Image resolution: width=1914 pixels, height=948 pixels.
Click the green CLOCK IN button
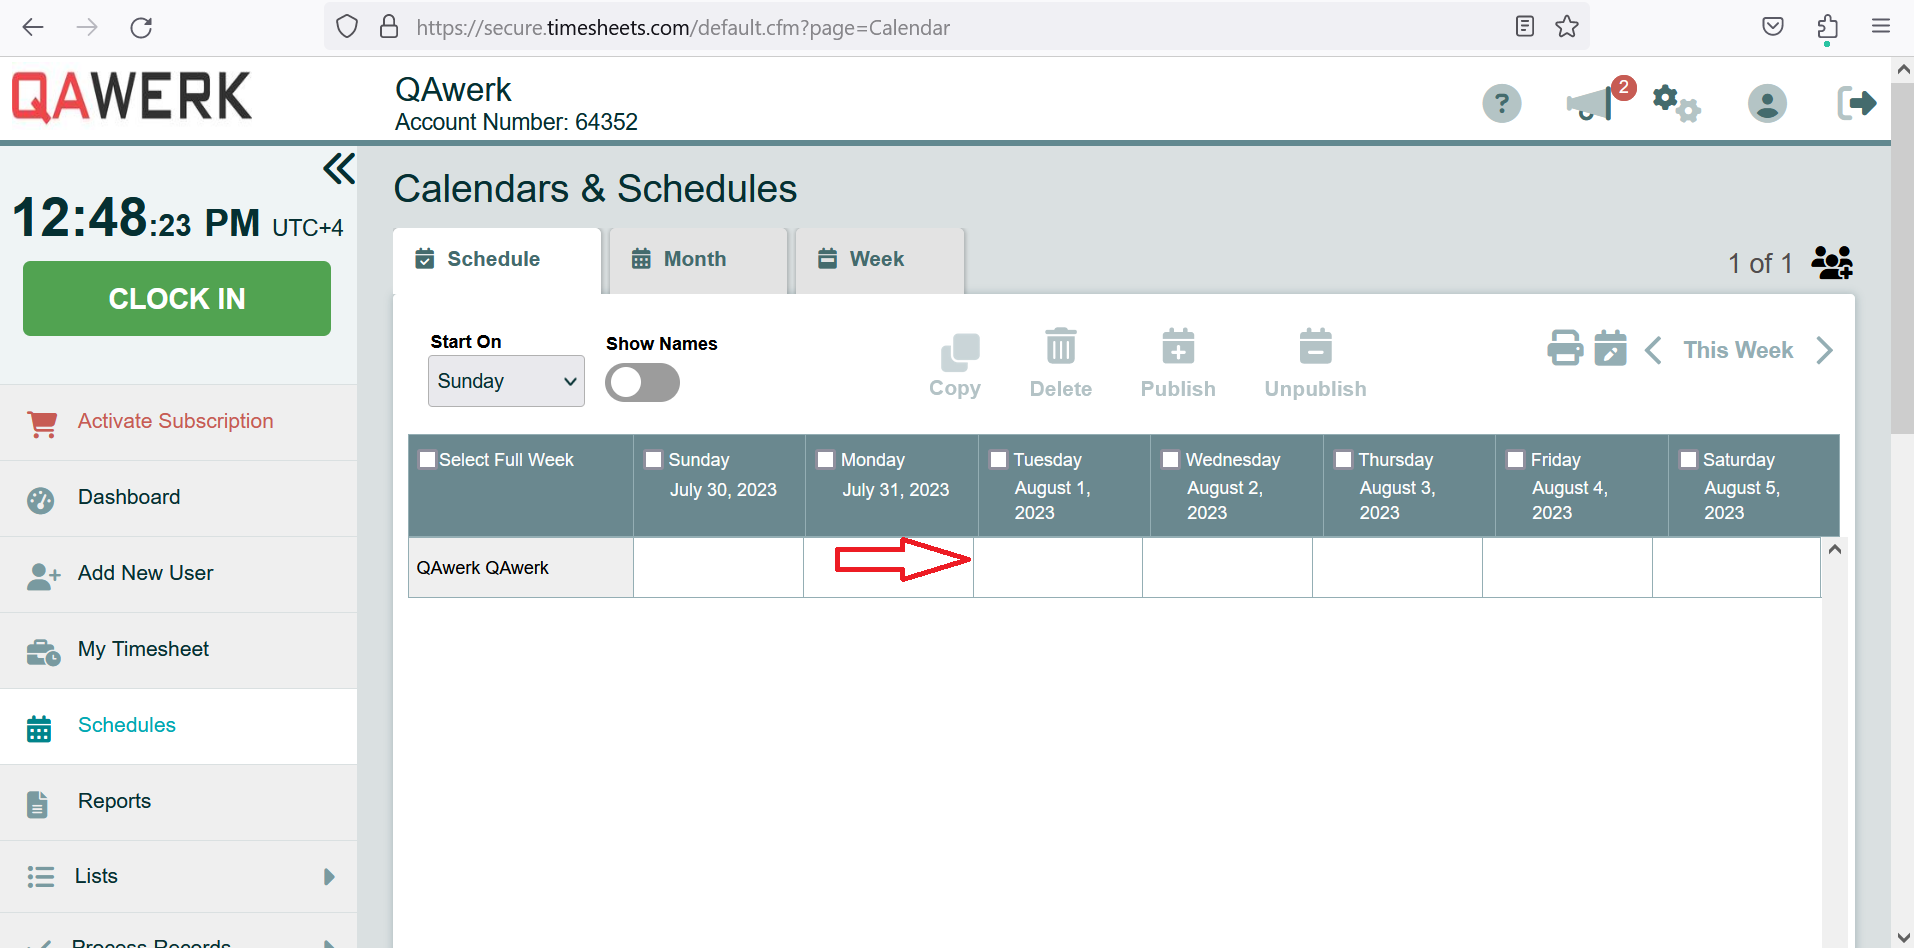pos(177,298)
